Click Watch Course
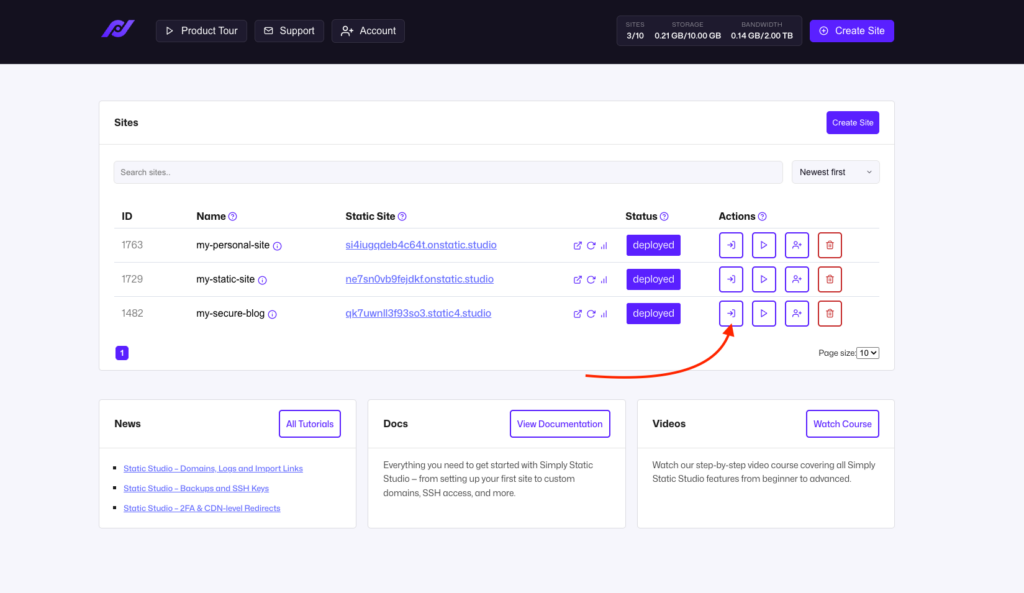 click(x=842, y=424)
